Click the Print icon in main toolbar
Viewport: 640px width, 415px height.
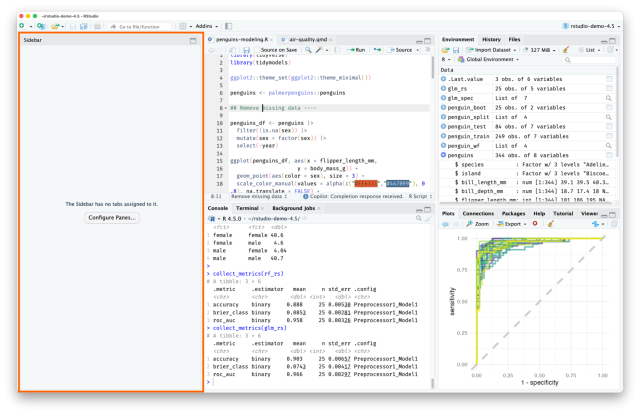[97, 26]
